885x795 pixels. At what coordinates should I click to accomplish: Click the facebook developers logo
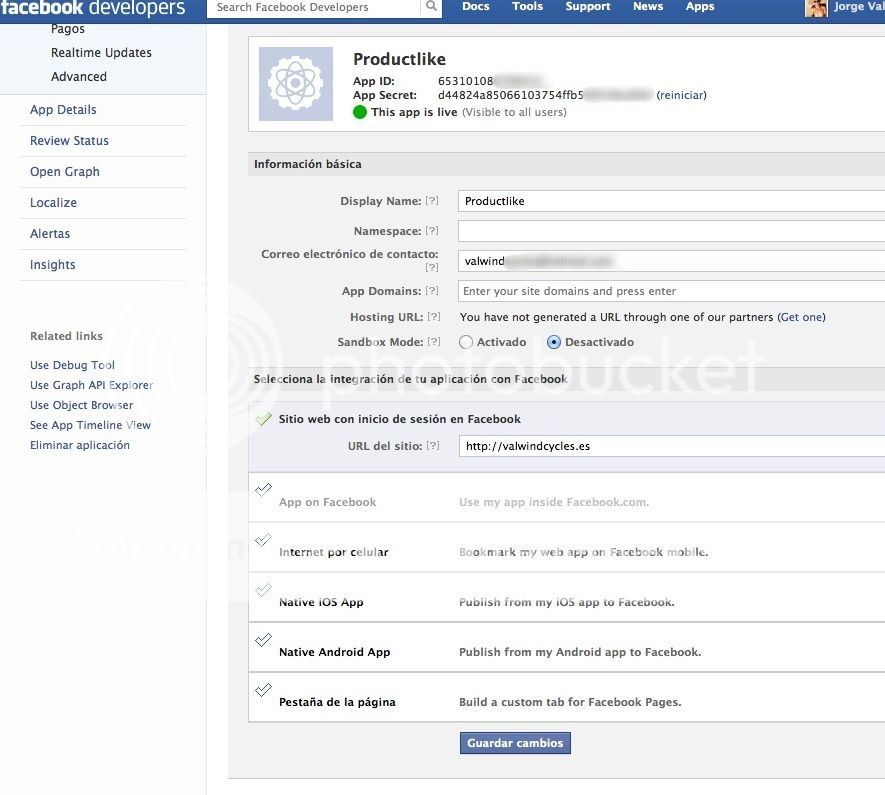[93, 9]
